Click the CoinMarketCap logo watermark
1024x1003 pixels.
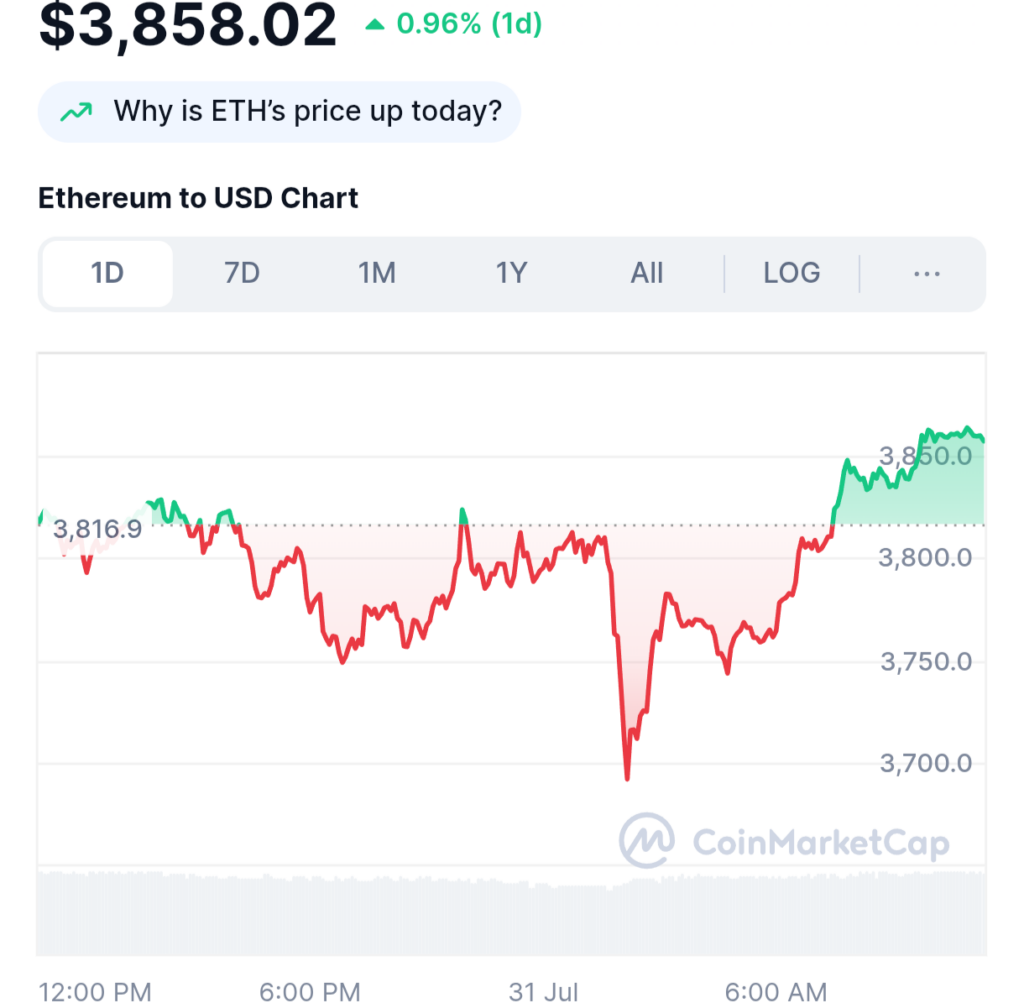(784, 840)
